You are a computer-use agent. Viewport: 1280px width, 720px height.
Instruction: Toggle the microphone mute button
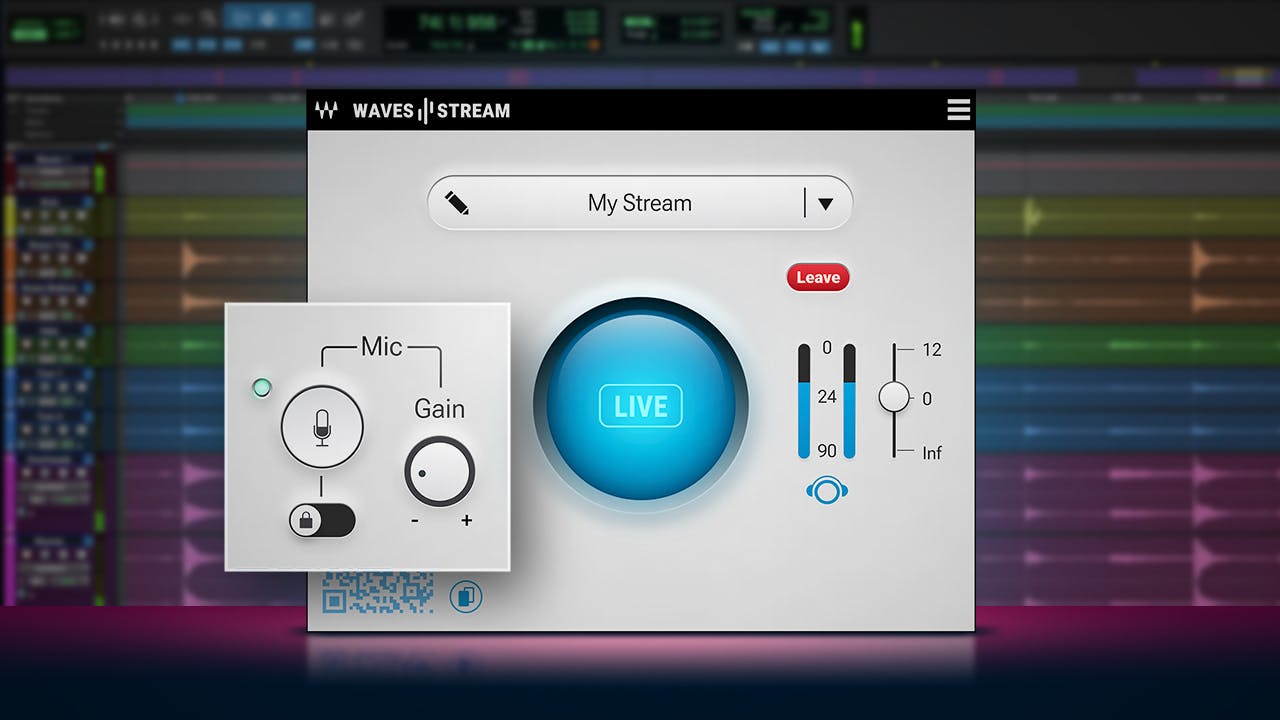coord(322,427)
